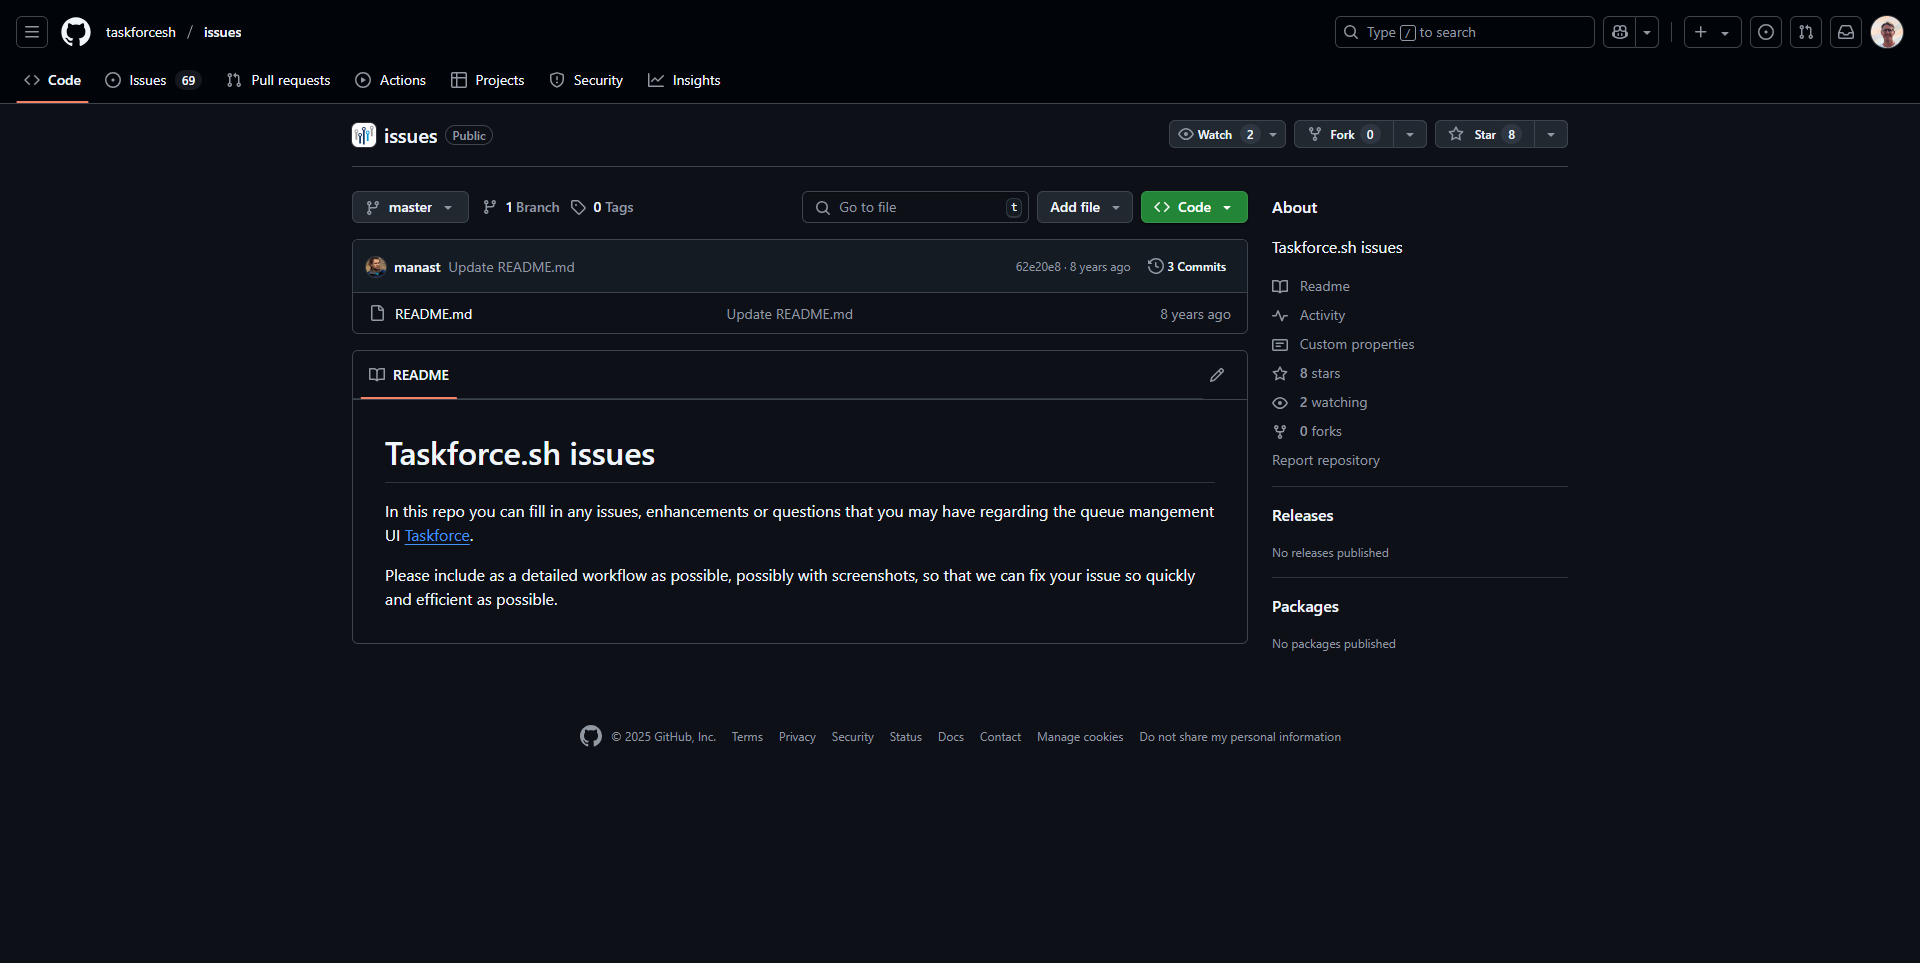The height and width of the screenshot is (963, 1920).
Task: Open commit hash 62e20e8
Action: click(x=1038, y=267)
